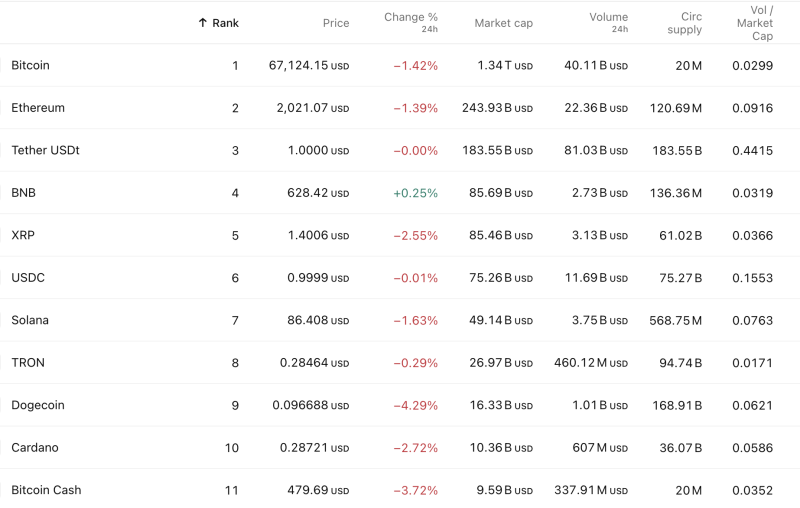This screenshot has width=800, height=508.
Task: Open the Ethereum coin link
Action: pyautogui.click(x=38, y=108)
